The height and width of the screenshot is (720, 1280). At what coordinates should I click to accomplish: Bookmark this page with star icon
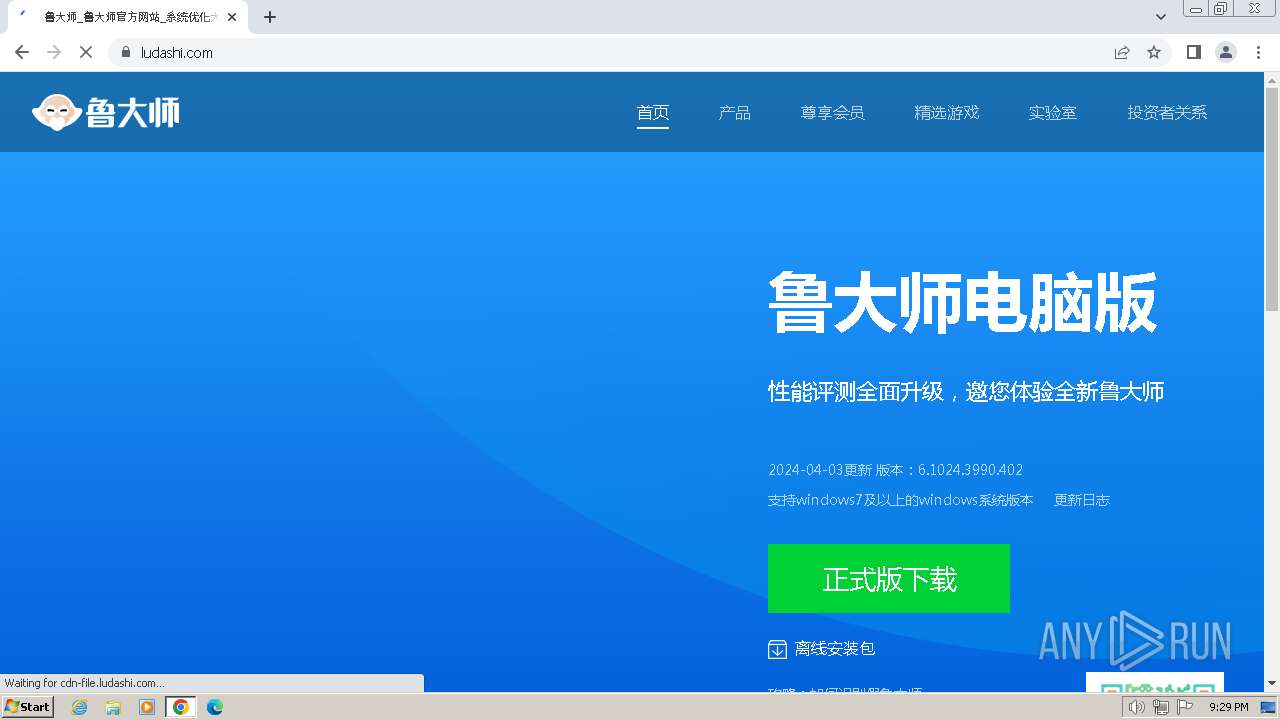click(x=1154, y=52)
